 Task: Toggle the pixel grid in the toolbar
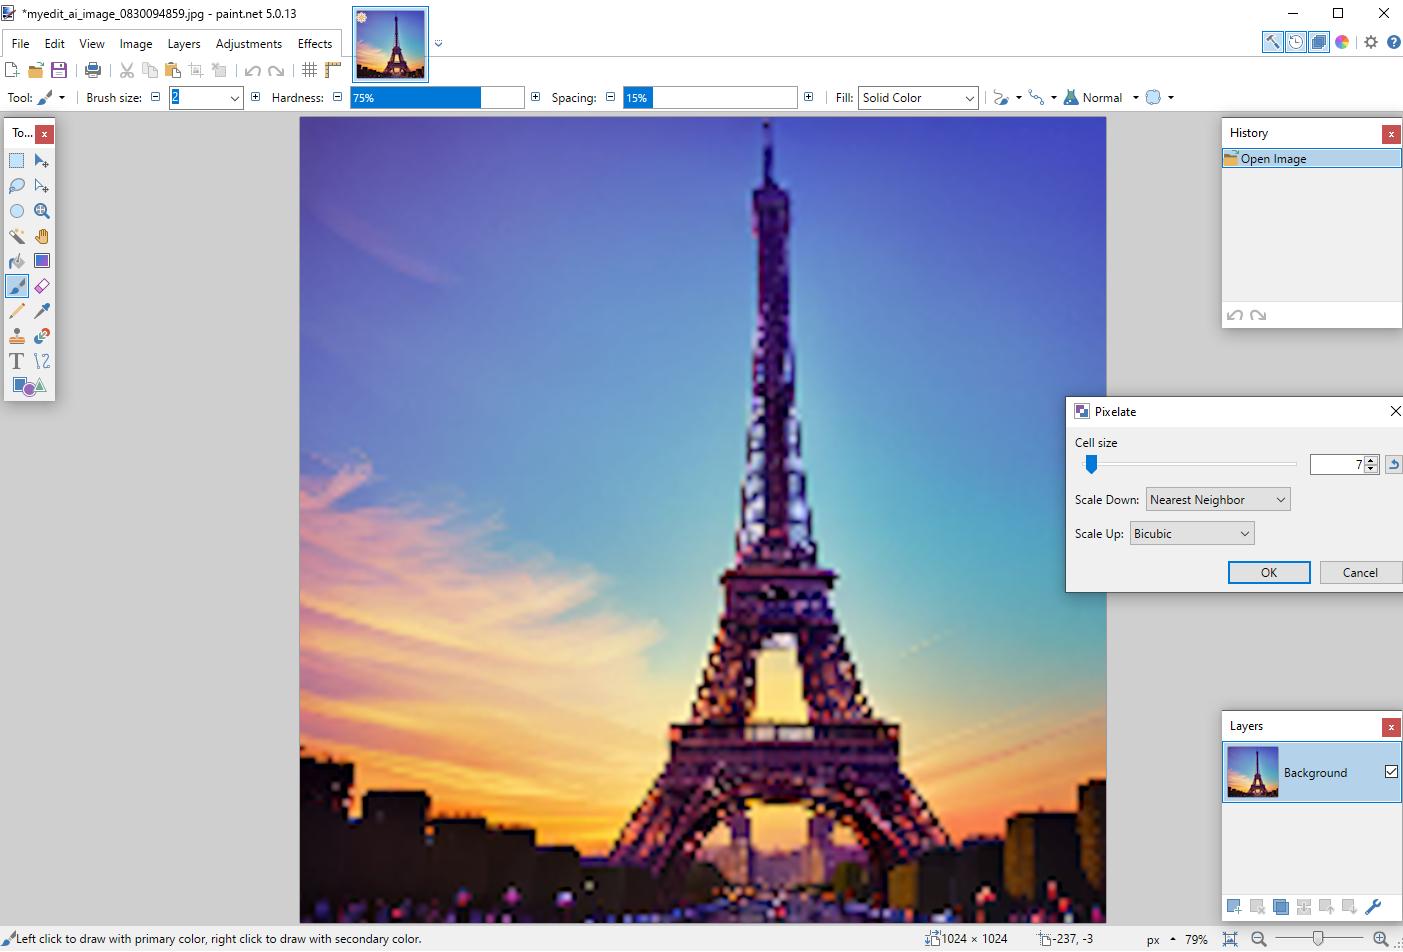coord(310,69)
